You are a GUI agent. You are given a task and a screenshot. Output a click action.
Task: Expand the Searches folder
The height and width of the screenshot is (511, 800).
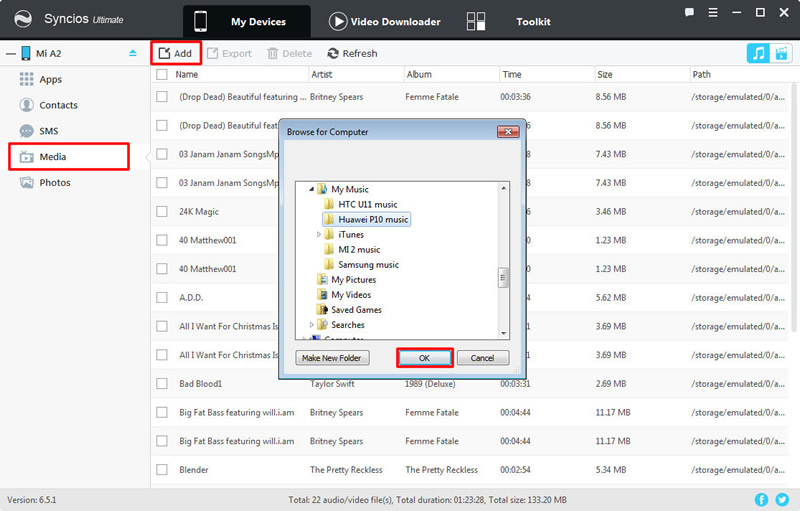tap(312, 325)
